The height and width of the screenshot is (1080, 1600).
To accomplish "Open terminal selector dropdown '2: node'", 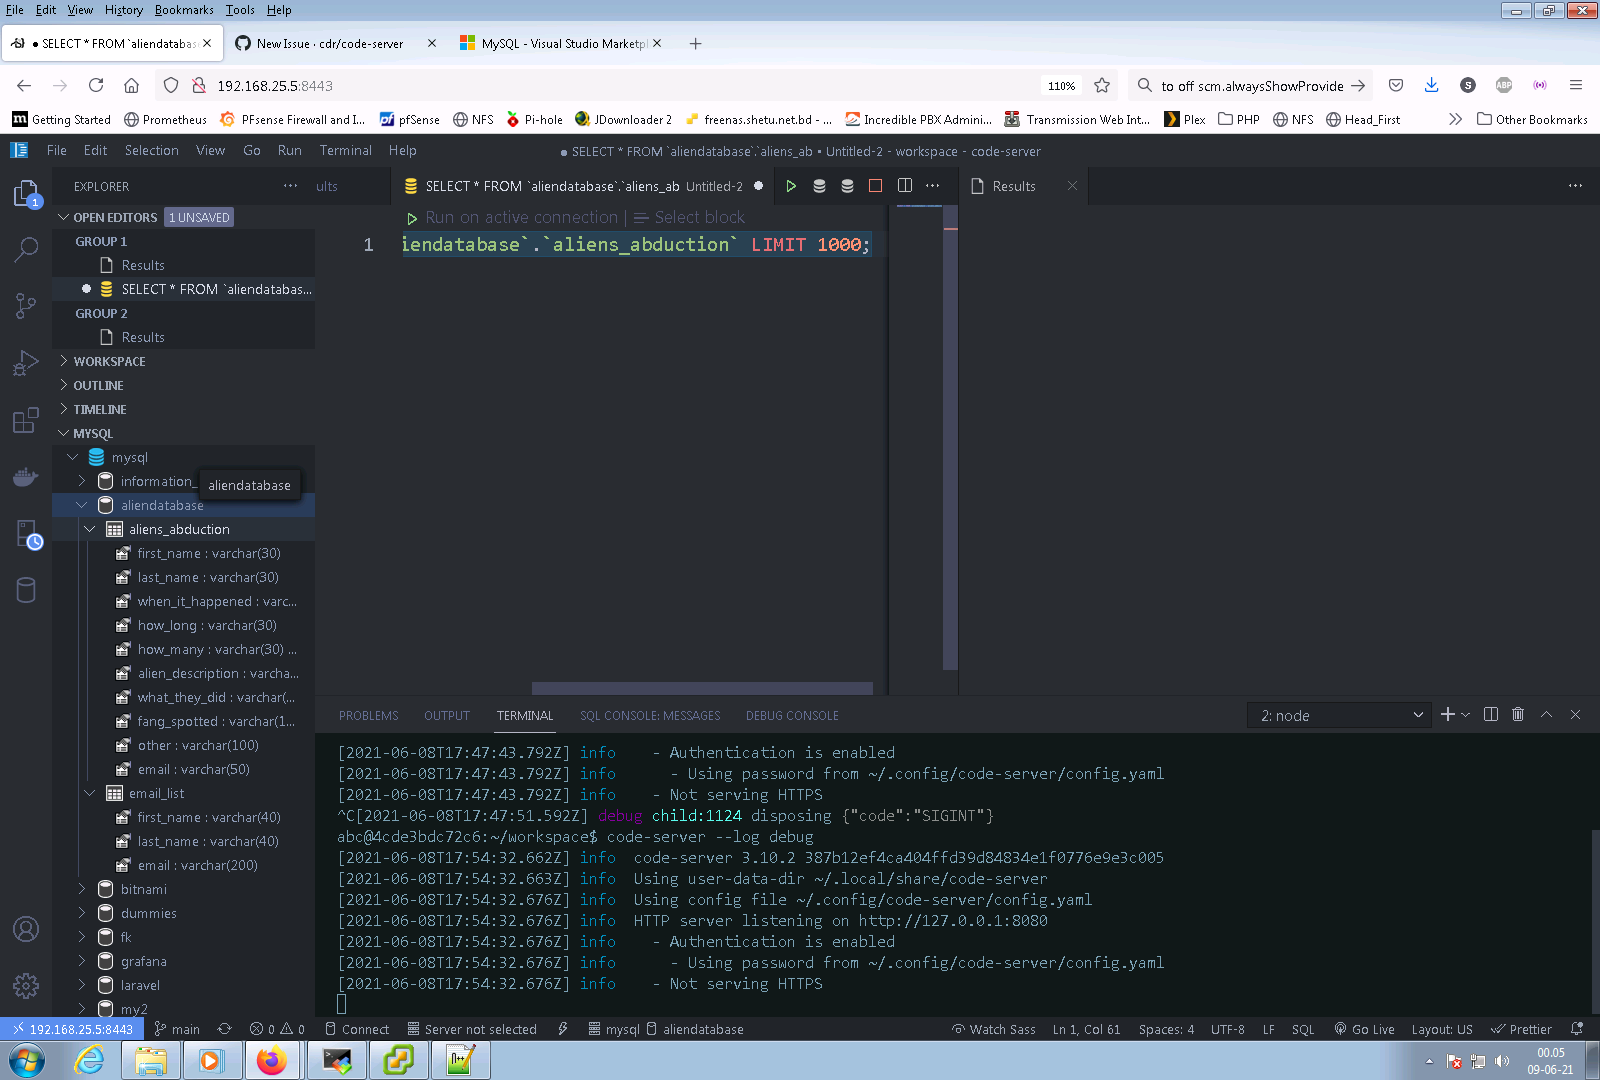I will (1340, 715).
